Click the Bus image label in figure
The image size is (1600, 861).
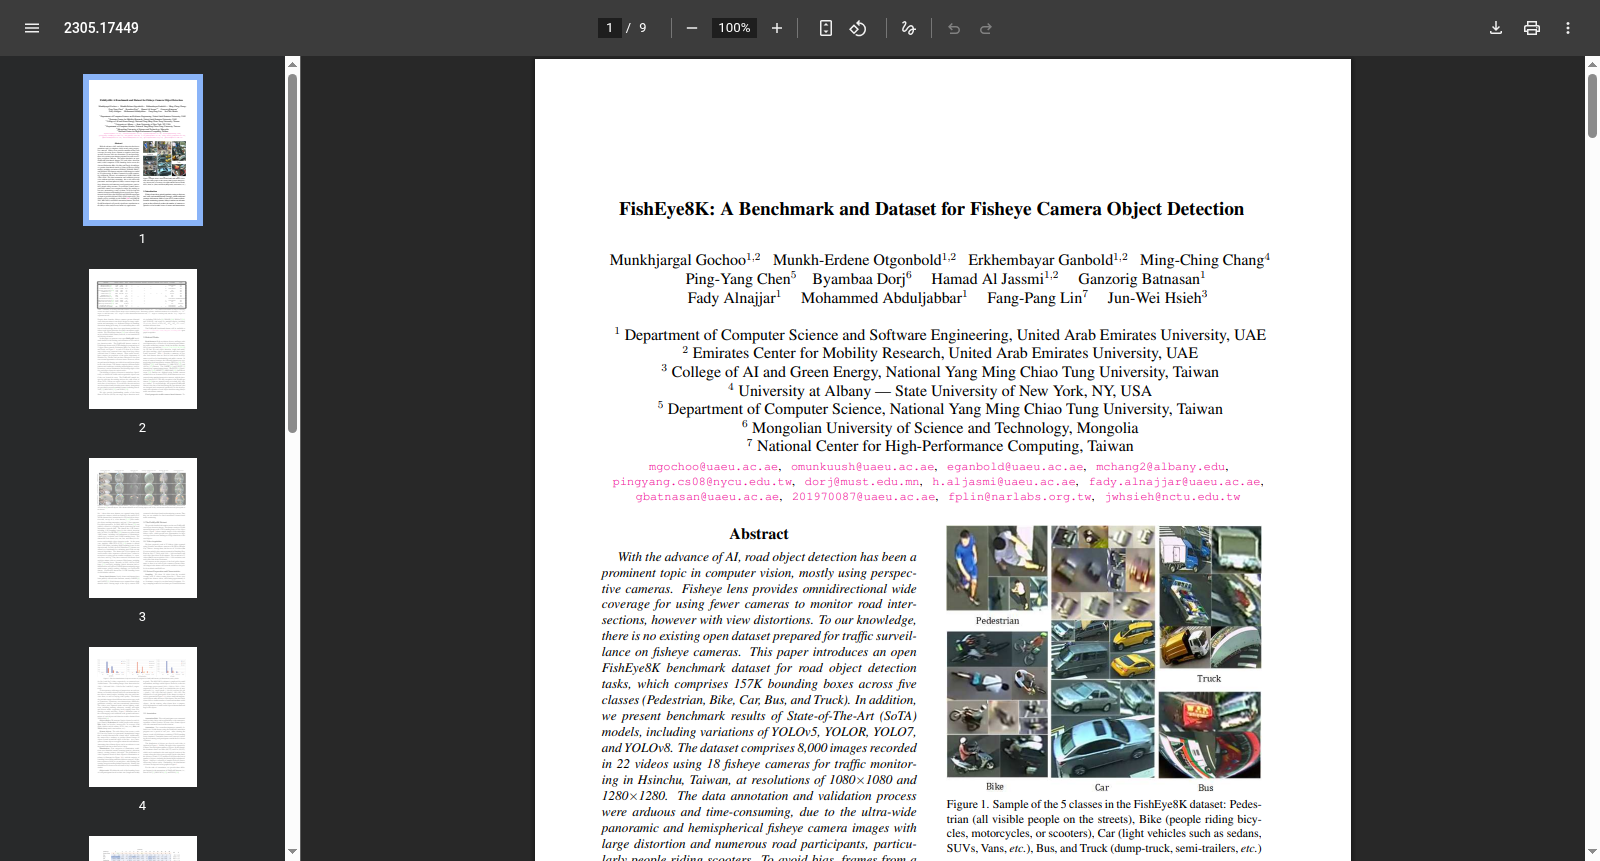pyautogui.click(x=1206, y=788)
